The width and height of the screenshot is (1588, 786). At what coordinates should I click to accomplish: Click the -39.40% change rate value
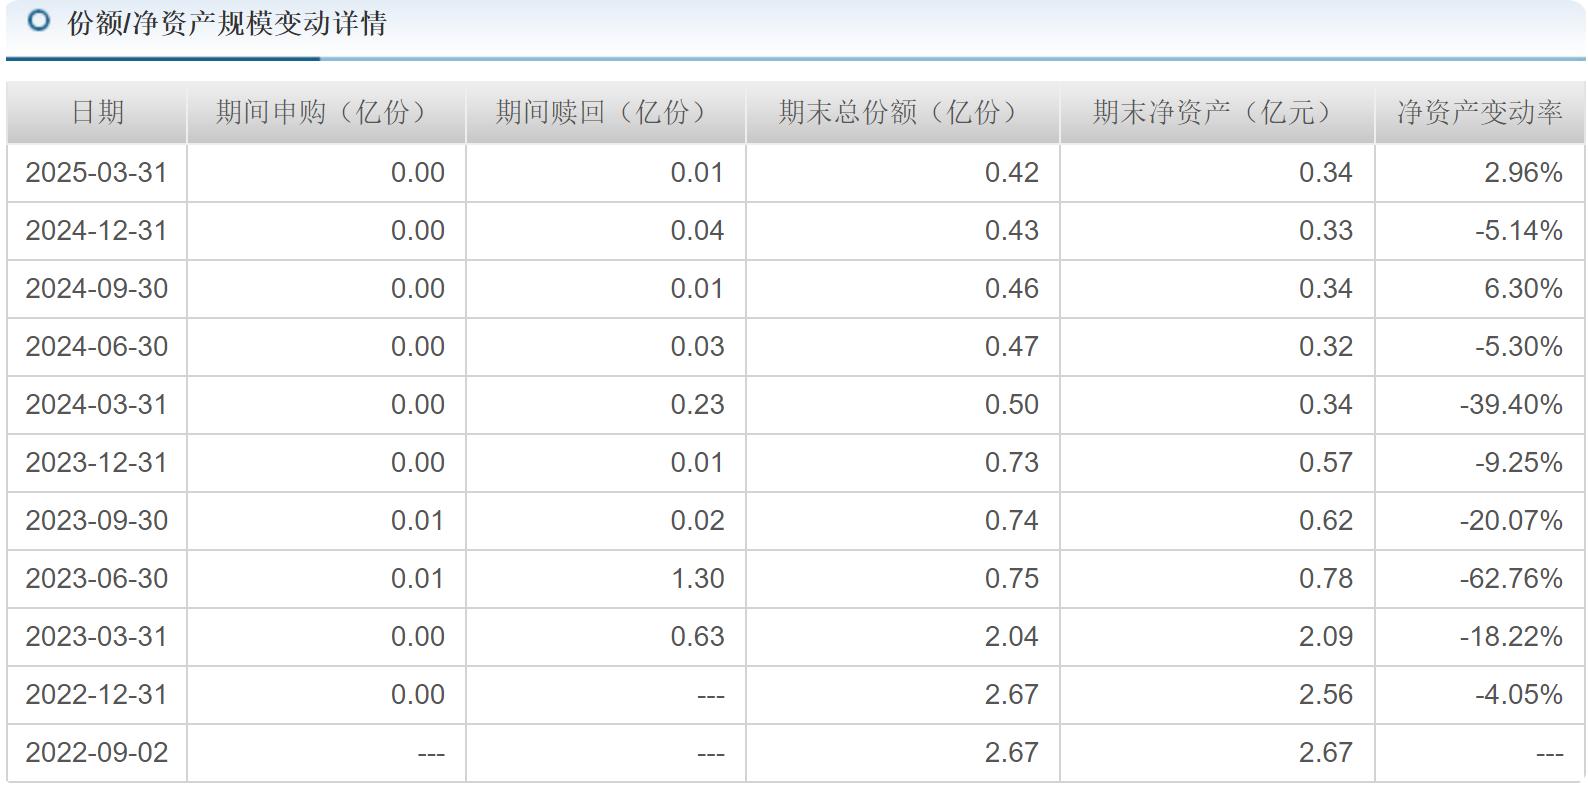[1511, 405]
